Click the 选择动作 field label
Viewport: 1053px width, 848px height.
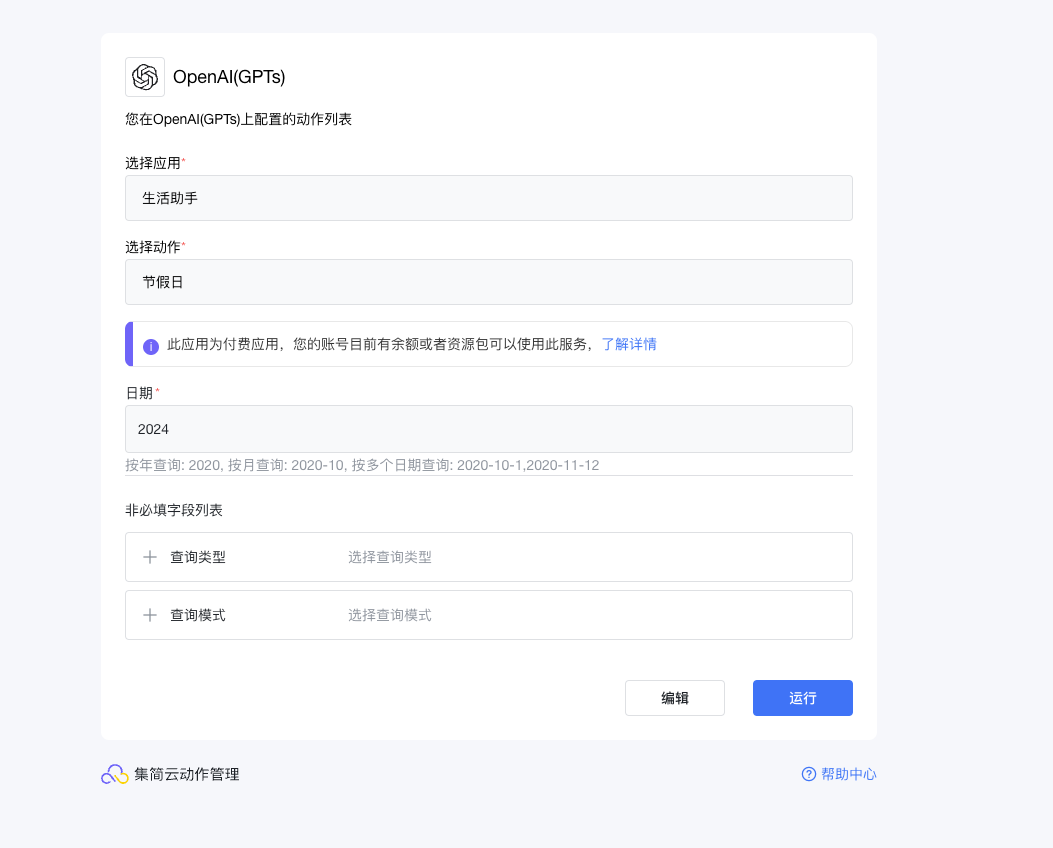153,247
